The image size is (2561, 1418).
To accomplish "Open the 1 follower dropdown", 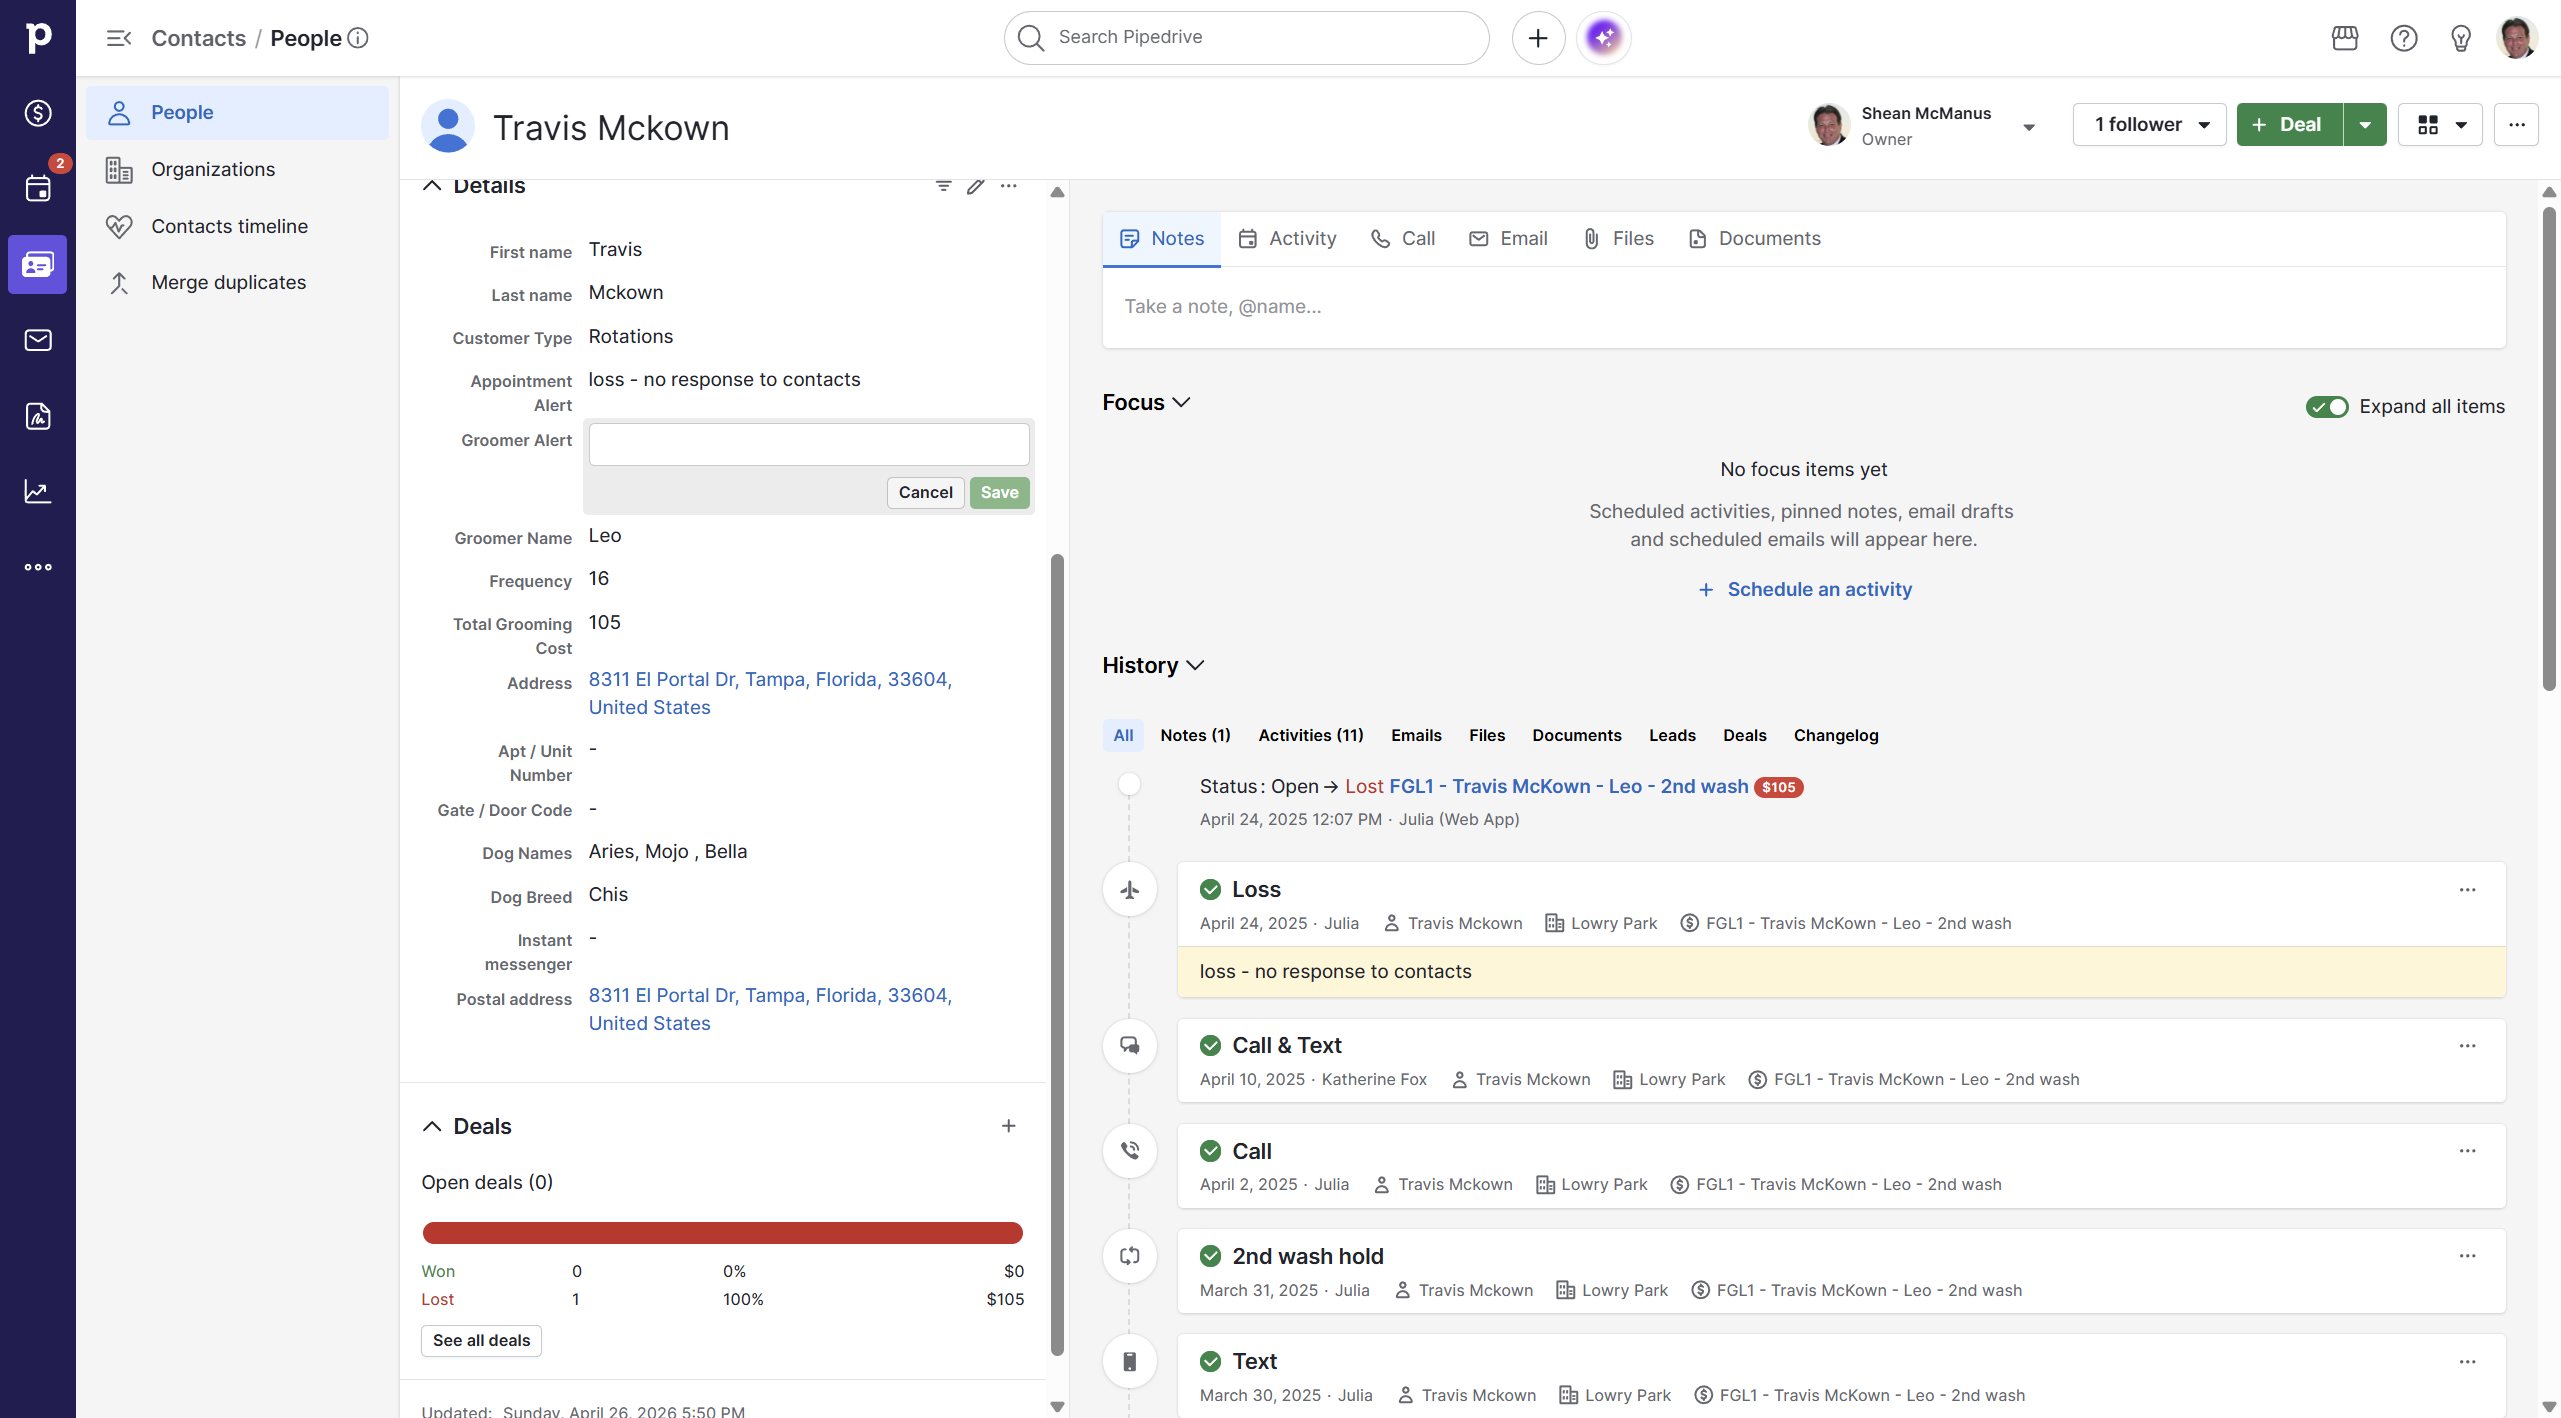I will [2149, 125].
